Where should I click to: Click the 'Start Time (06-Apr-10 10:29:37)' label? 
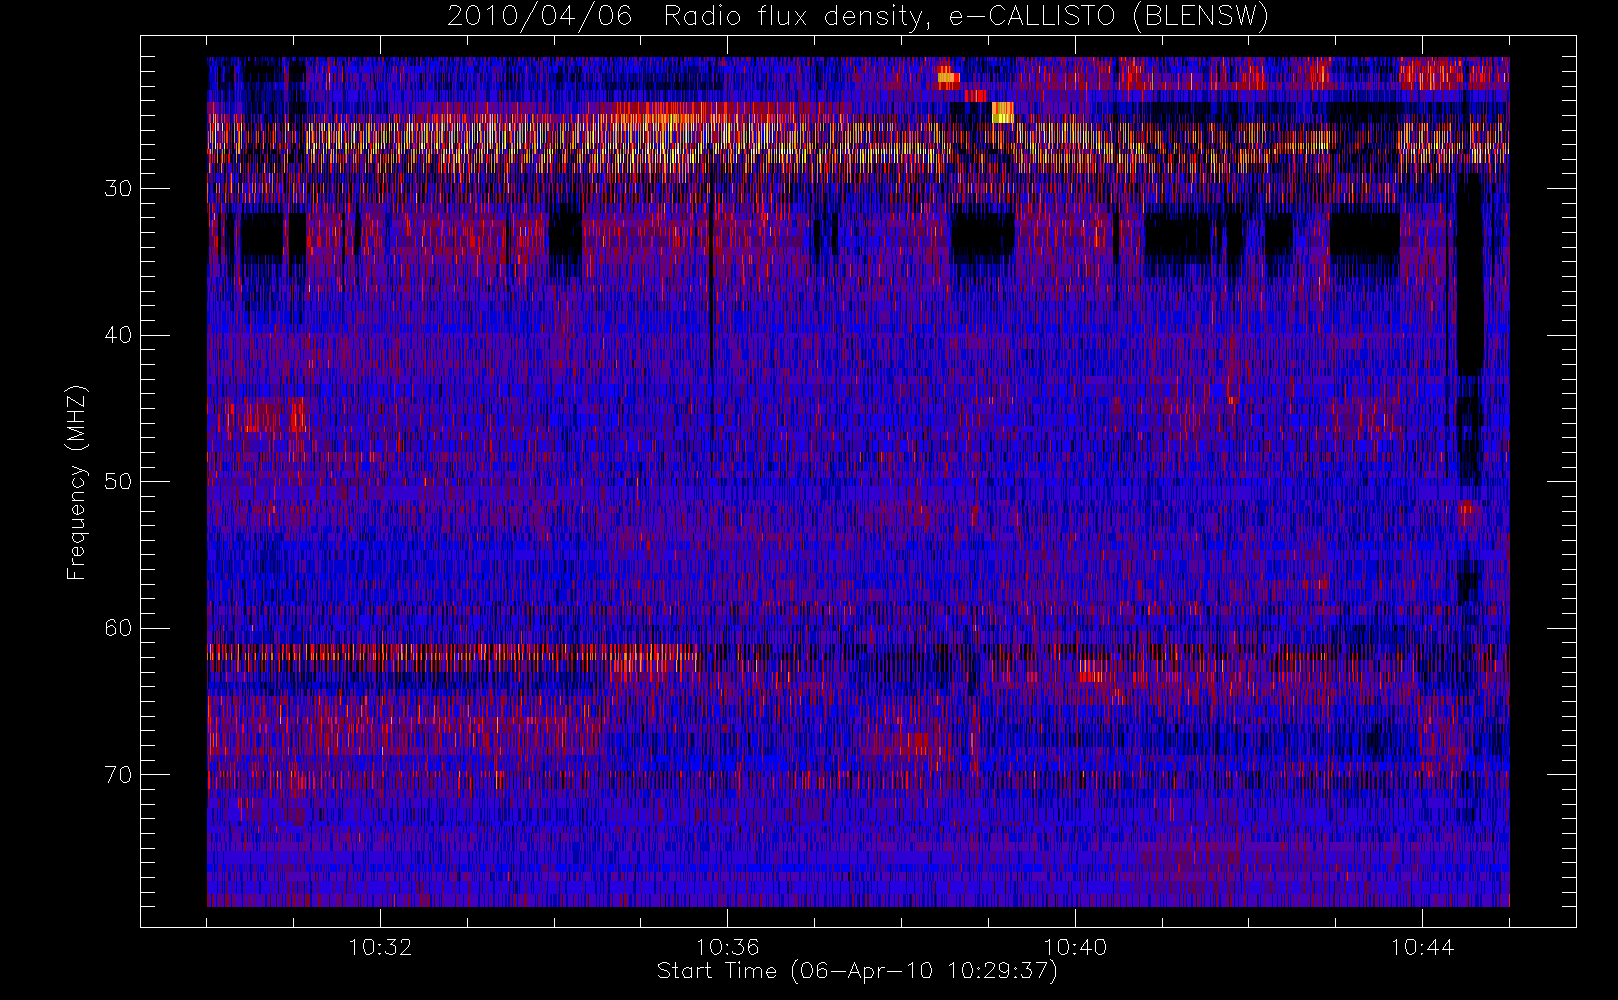point(857,971)
